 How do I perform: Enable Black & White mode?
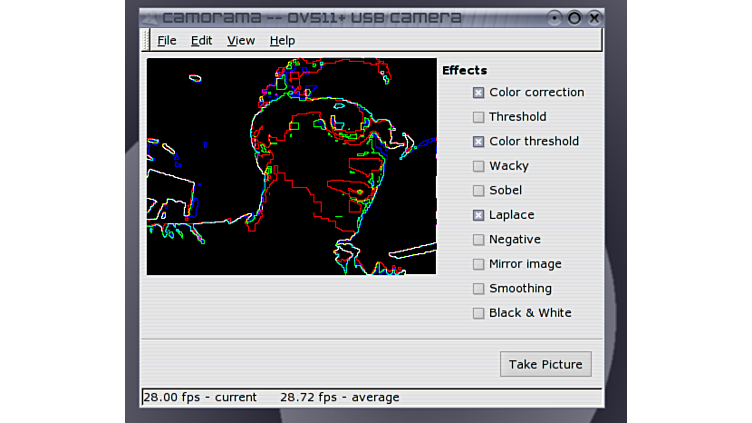(x=478, y=313)
